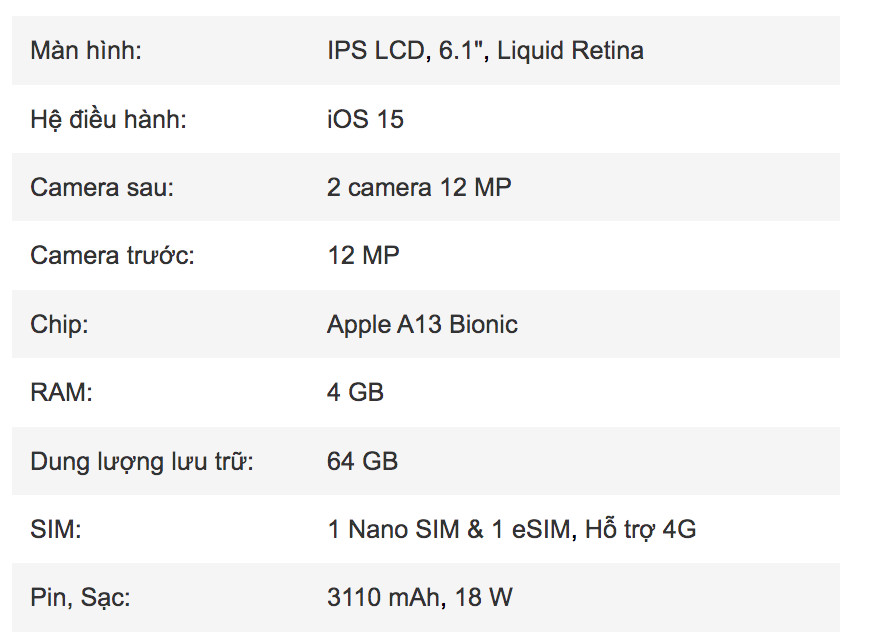This screenshot has height=634, width=892.
Task: Select the '2 camera 12 MP' value
Action: 419,187
